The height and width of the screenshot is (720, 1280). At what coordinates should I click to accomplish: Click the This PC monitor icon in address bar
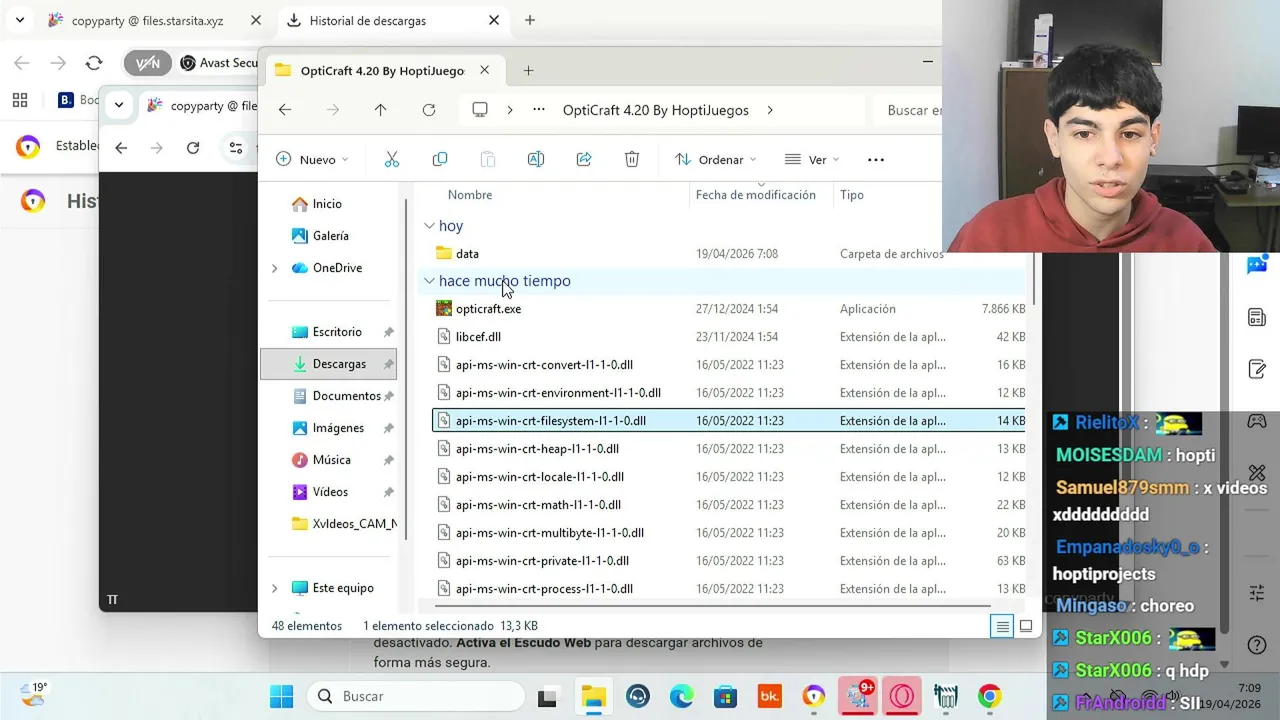480,110
